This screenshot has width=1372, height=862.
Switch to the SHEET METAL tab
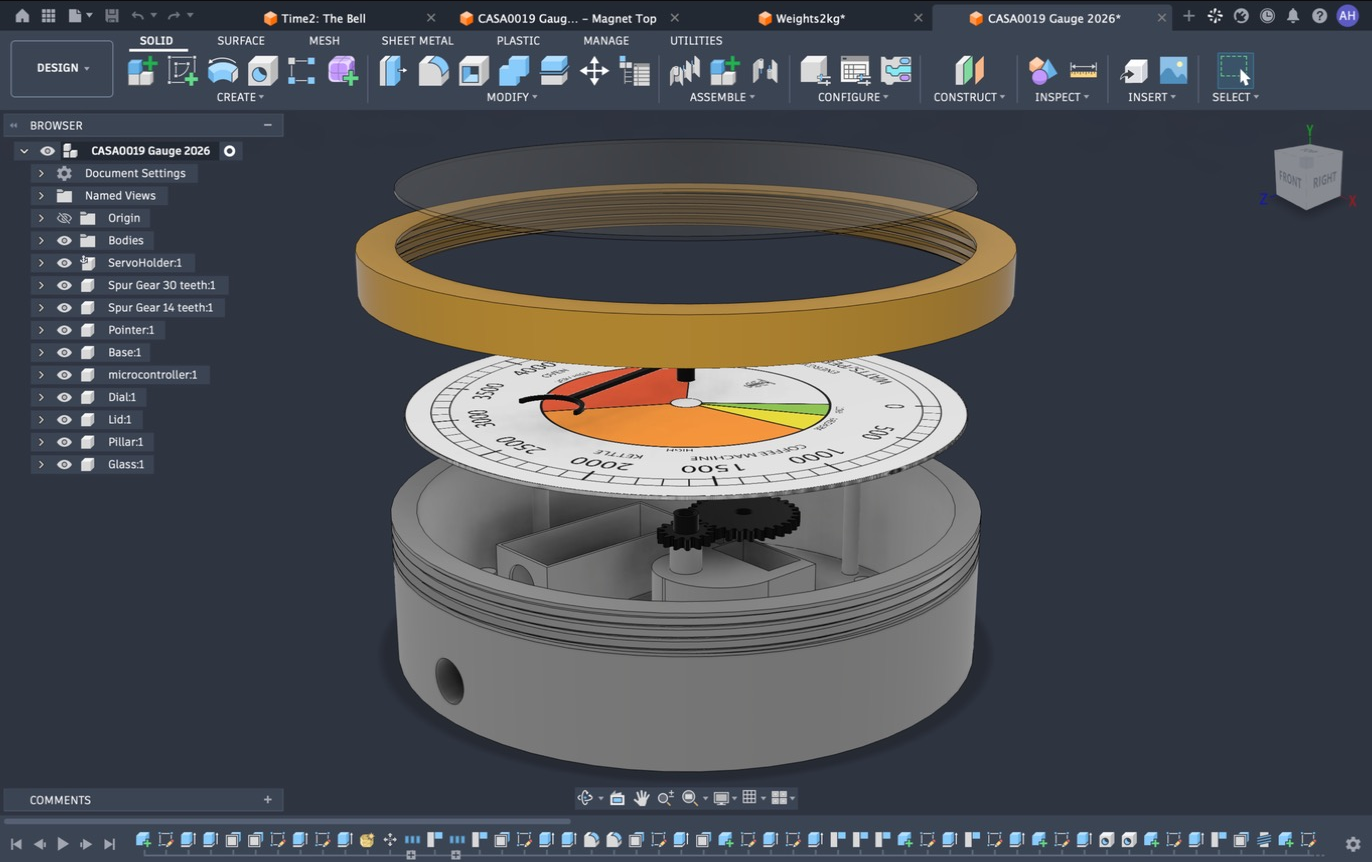tap(417, 41)
